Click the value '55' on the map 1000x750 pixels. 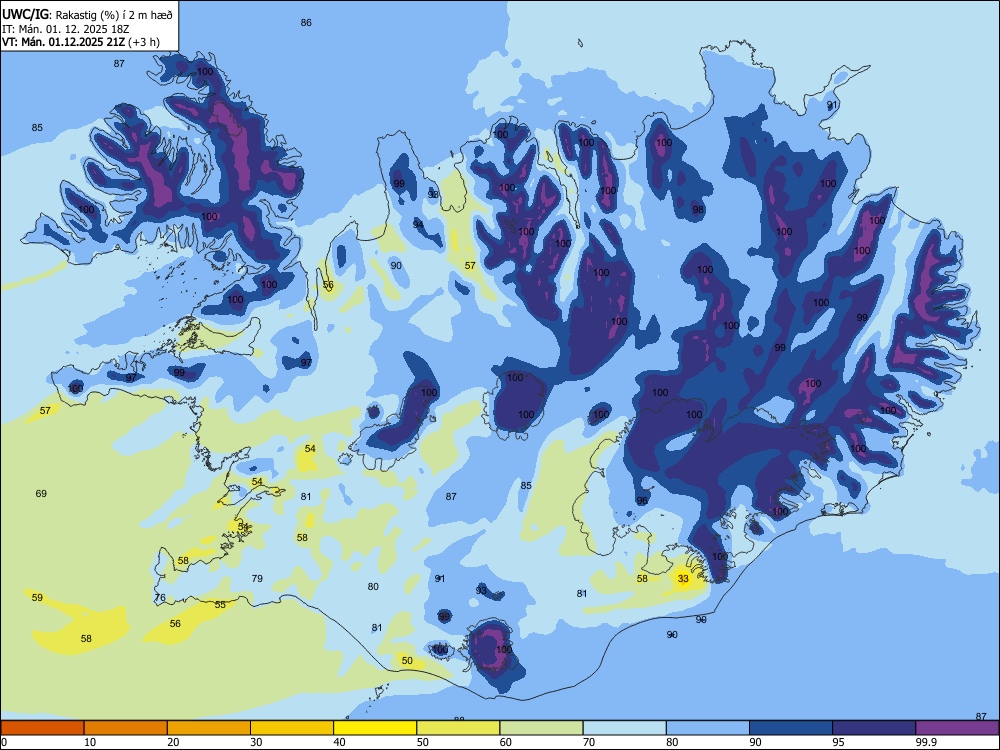[x=220, y=605]
